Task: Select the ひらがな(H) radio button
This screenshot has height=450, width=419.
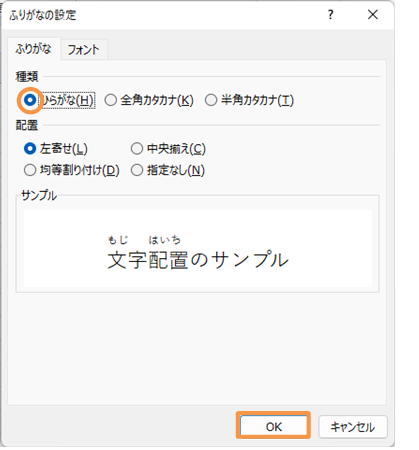Action: coord(30,100)
